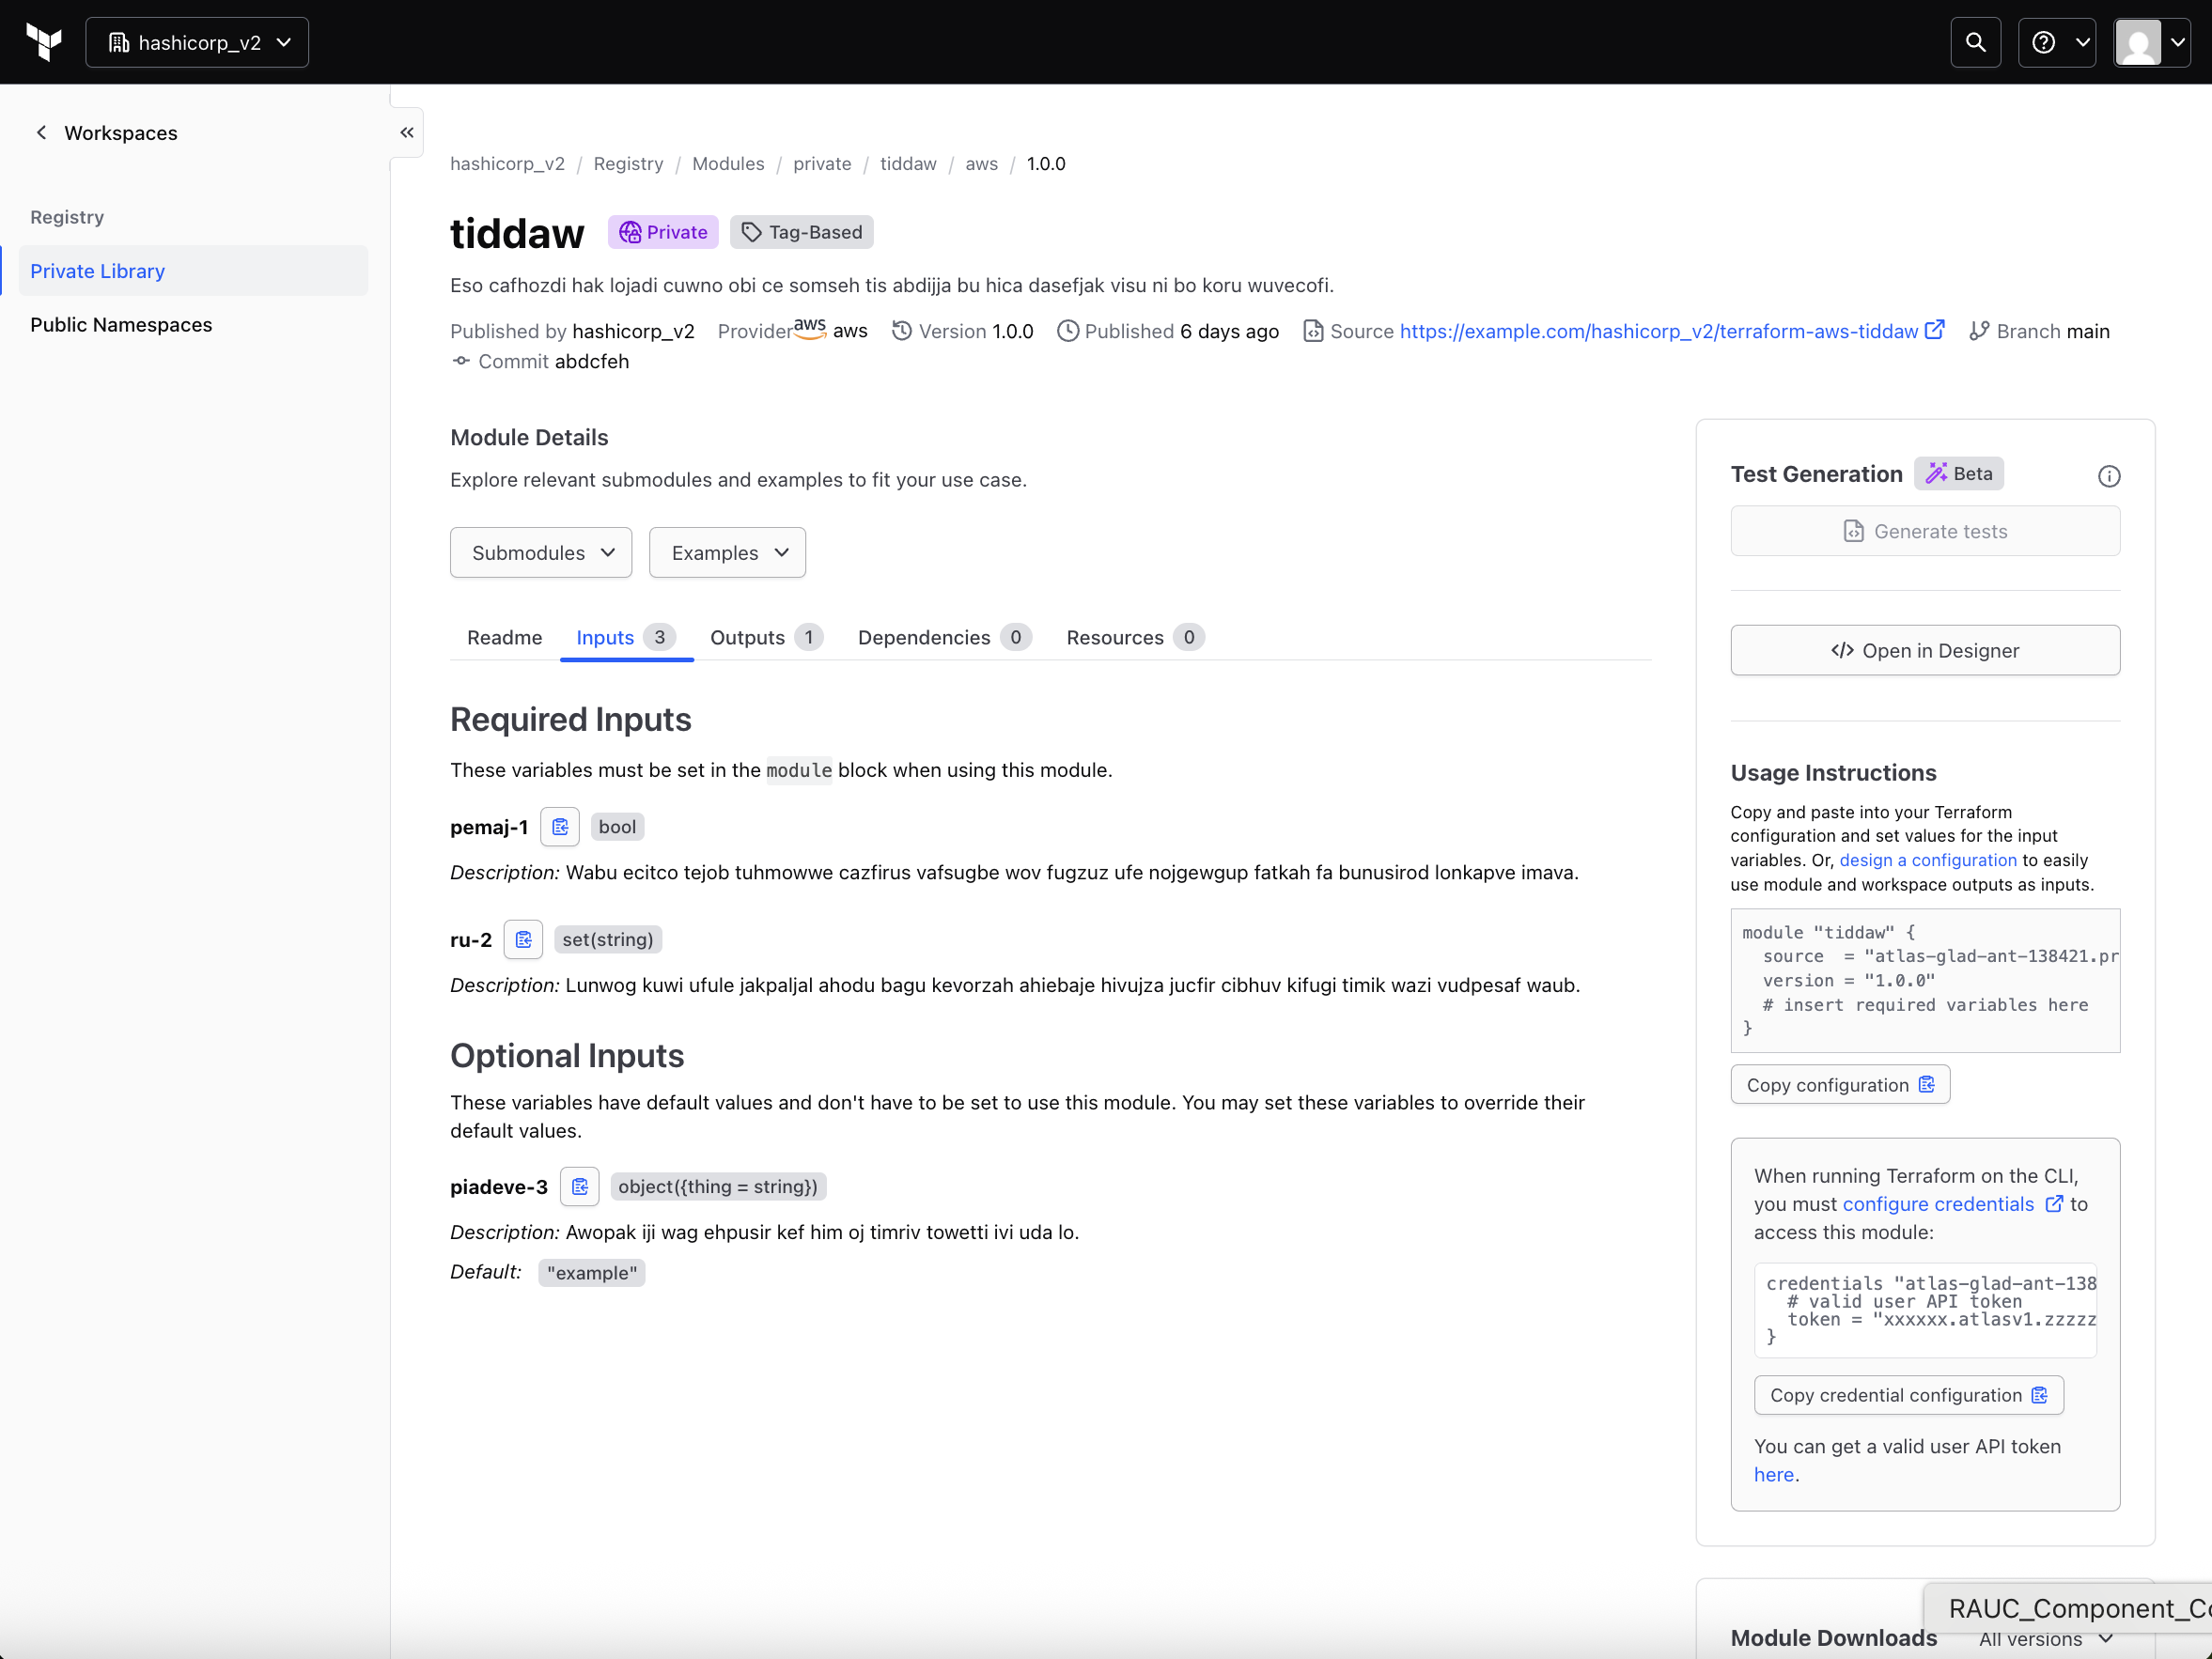The height and width of the screenshot is (1659, 2212).
Task: Switch to the Outputs tab
Action: click(766, 637)
